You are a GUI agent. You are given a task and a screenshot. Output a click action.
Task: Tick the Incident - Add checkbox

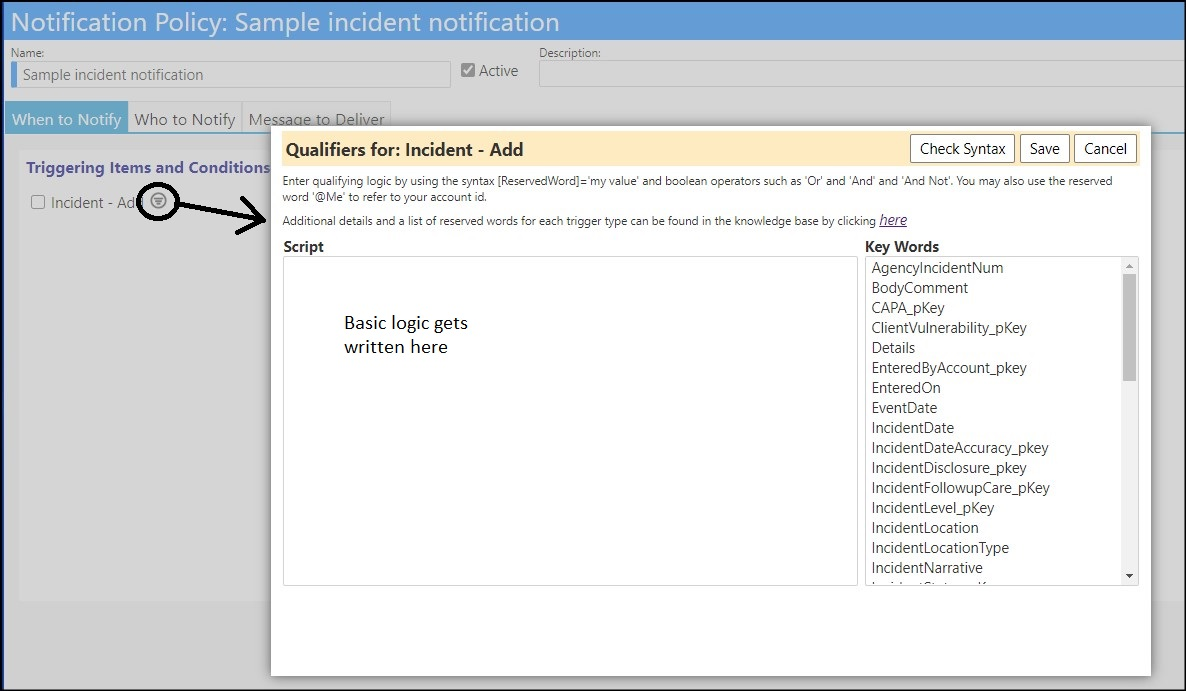[x=38, y=202]
